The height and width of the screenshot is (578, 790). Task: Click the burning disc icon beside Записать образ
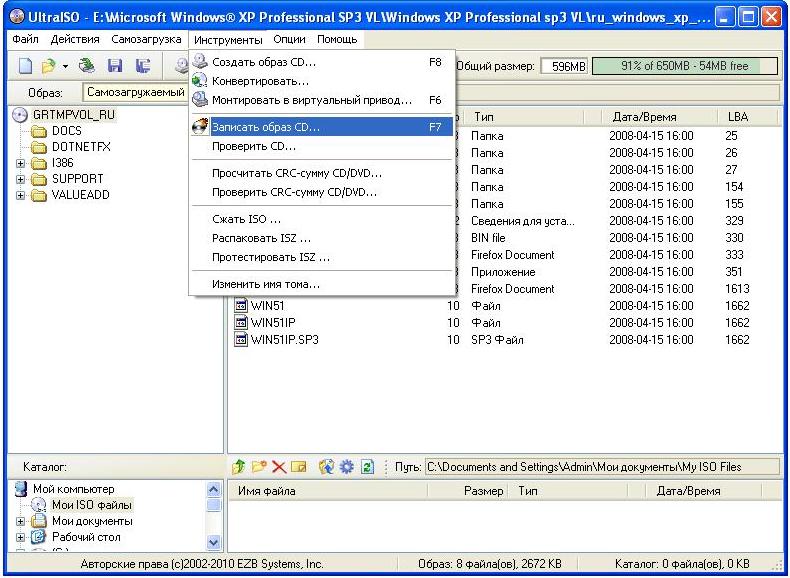click(200, 126)
